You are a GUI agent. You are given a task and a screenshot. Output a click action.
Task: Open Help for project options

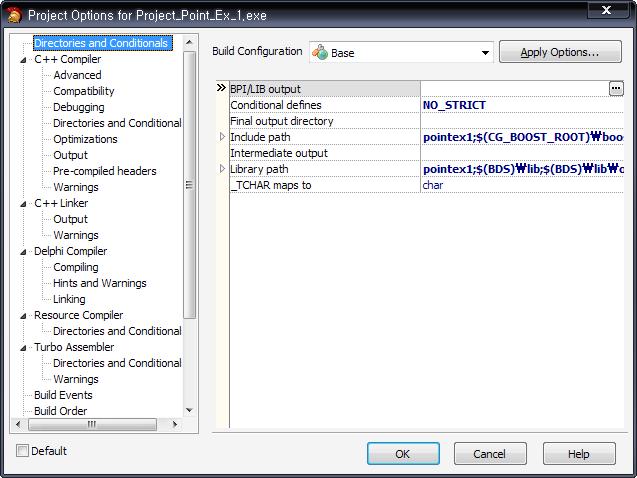(578, 454)
